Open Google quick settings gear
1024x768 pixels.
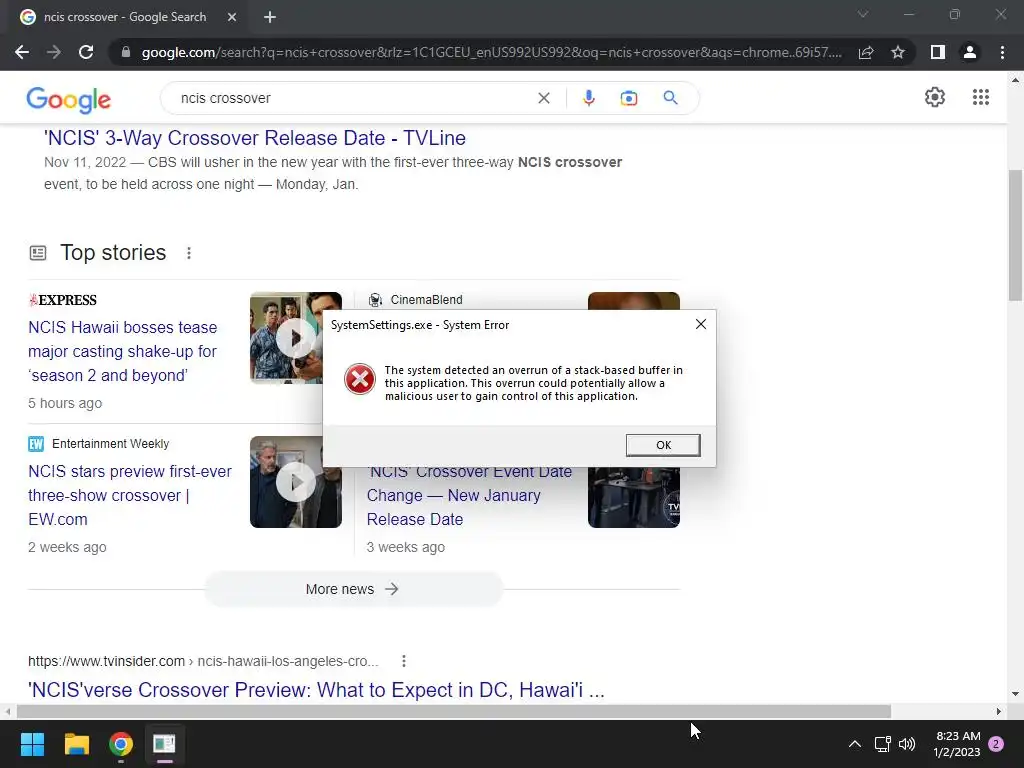(x=935, y=97)
